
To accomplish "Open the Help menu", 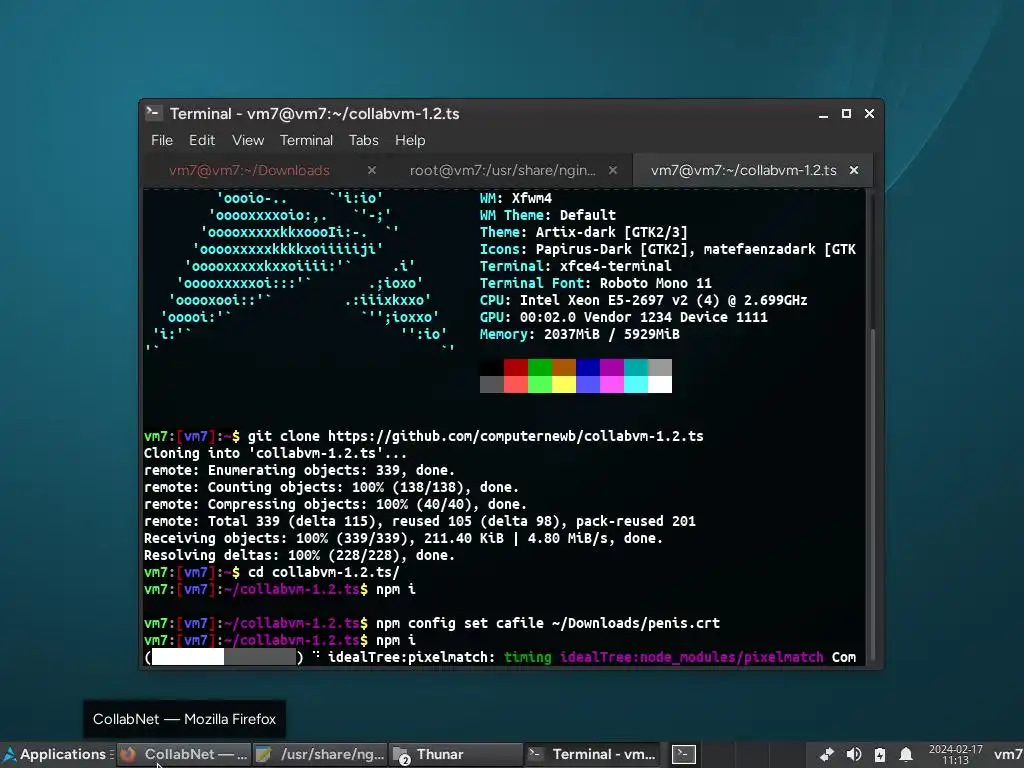I will point(409,140).
